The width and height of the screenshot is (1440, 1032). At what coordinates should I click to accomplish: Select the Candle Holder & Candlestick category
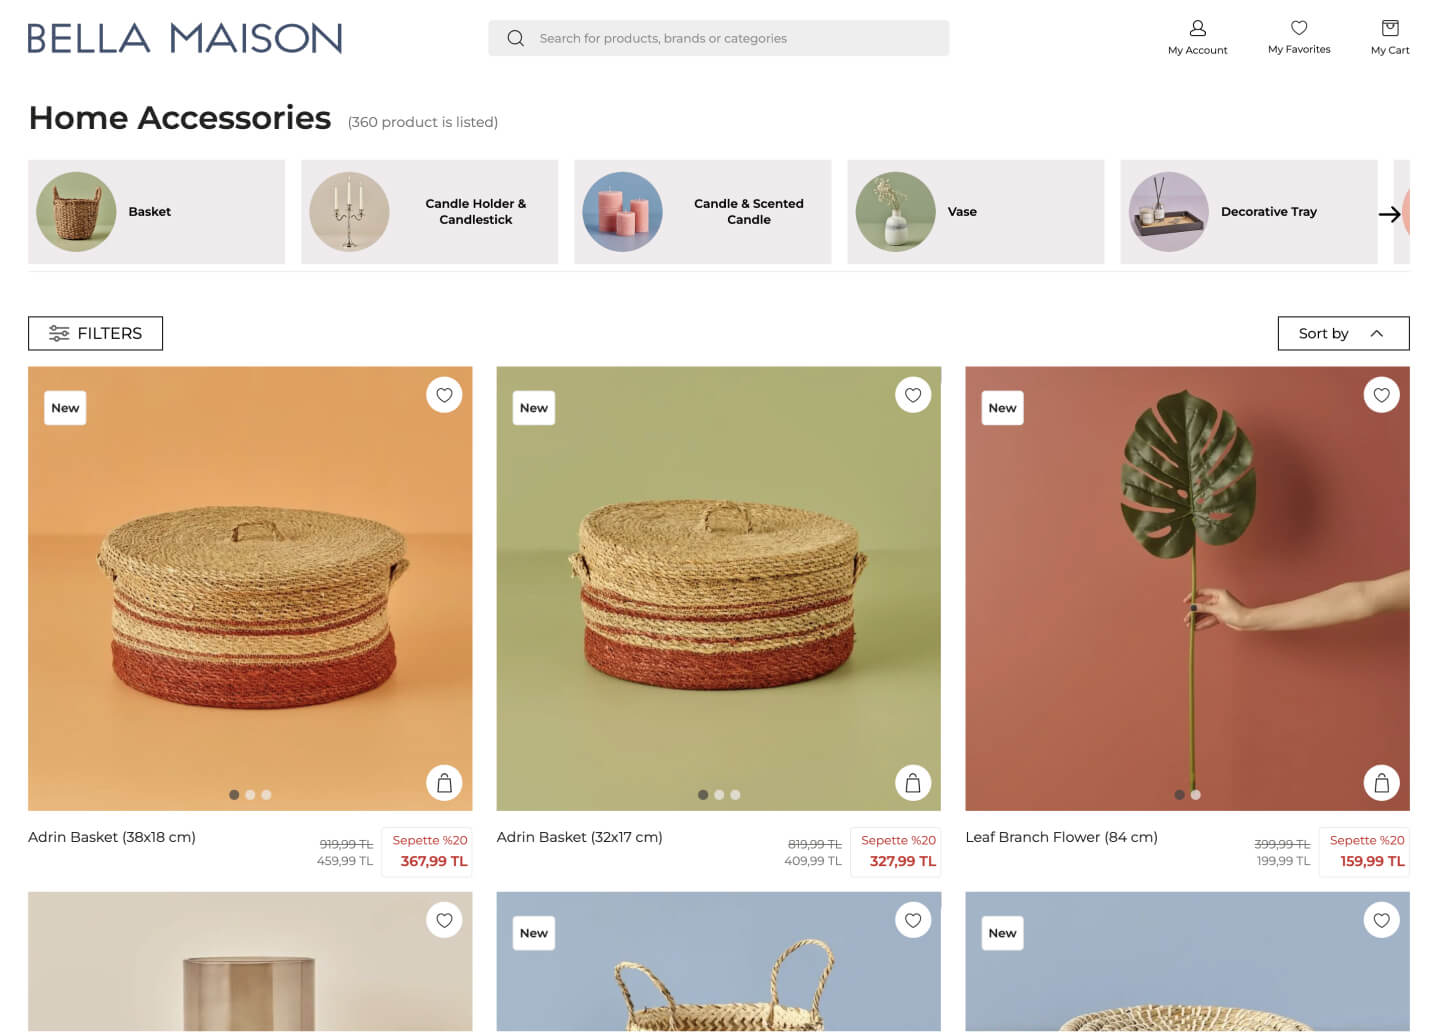(429, 212)
